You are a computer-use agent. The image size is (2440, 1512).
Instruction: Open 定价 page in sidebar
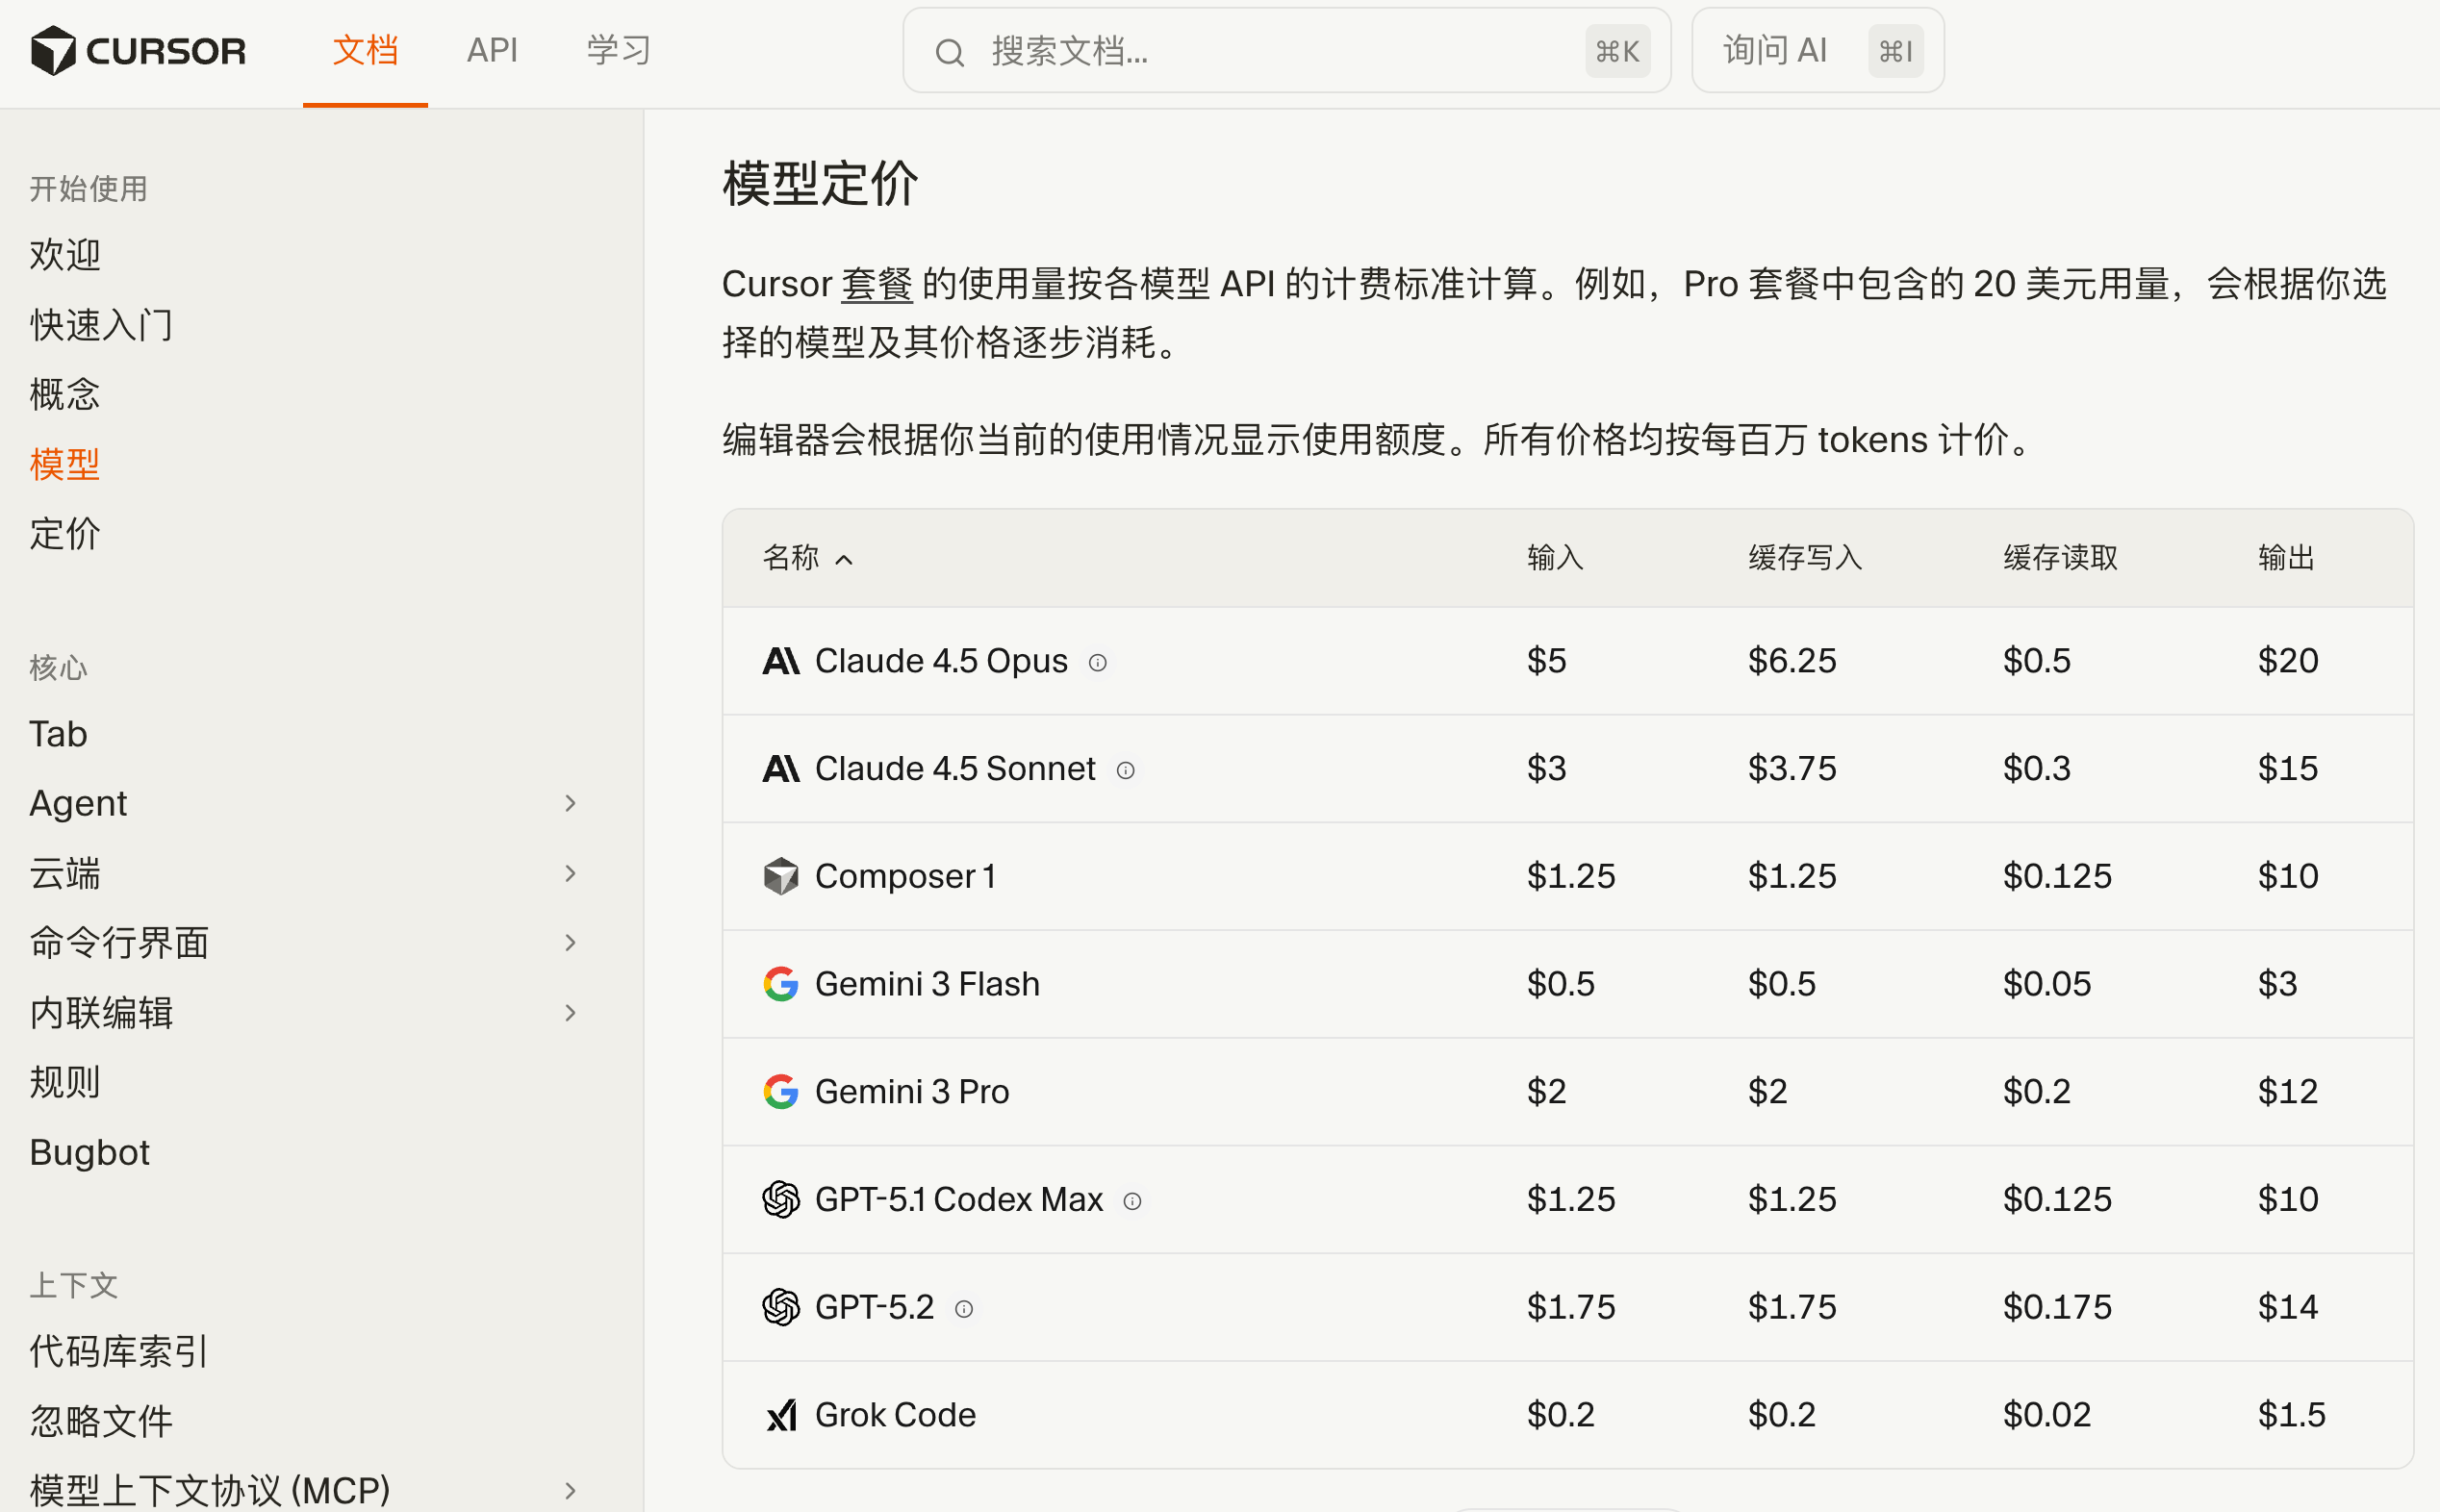coord(65,533)
